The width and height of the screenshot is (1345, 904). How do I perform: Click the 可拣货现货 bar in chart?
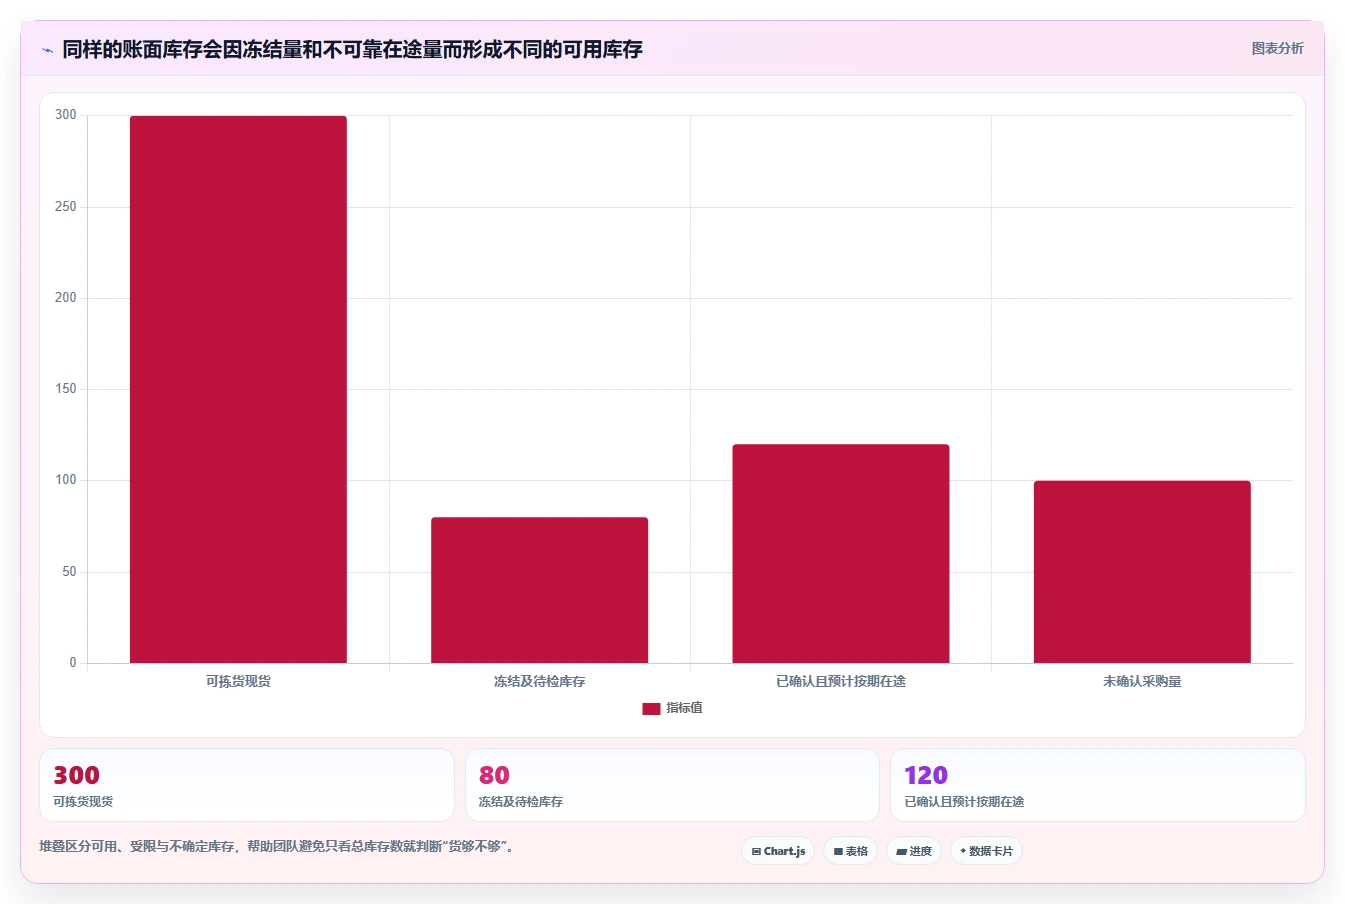pyautogui.click(x=238, y=389)
